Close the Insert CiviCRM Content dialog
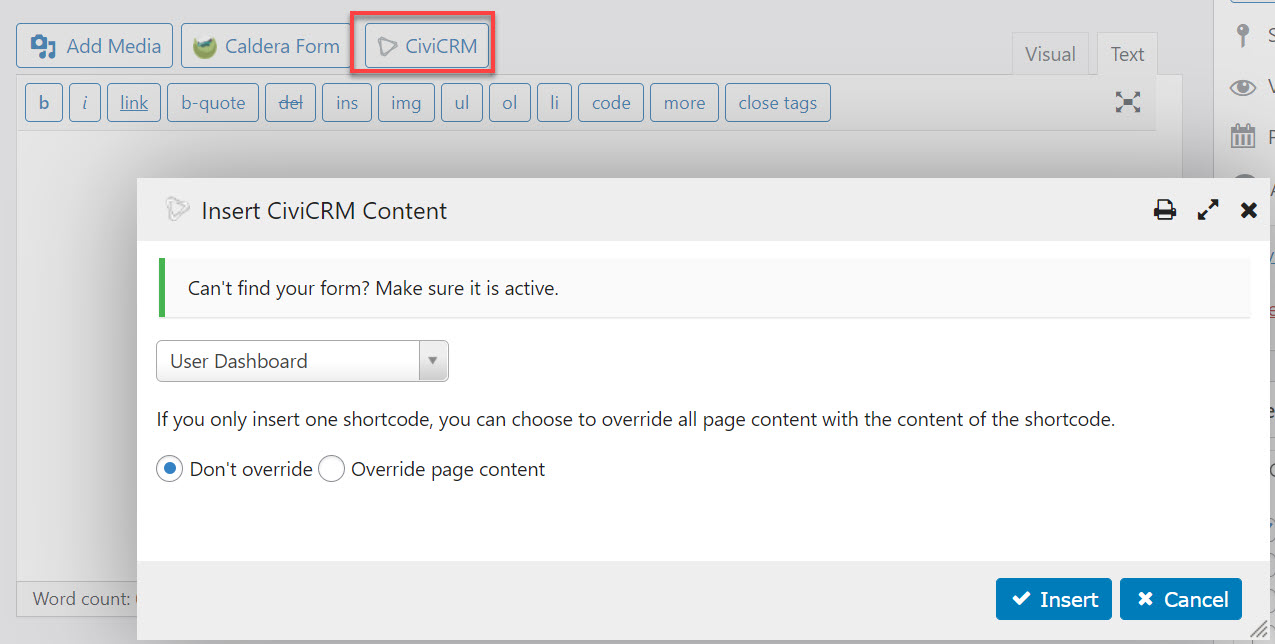1275x644 pixels. click(1249, 210)
